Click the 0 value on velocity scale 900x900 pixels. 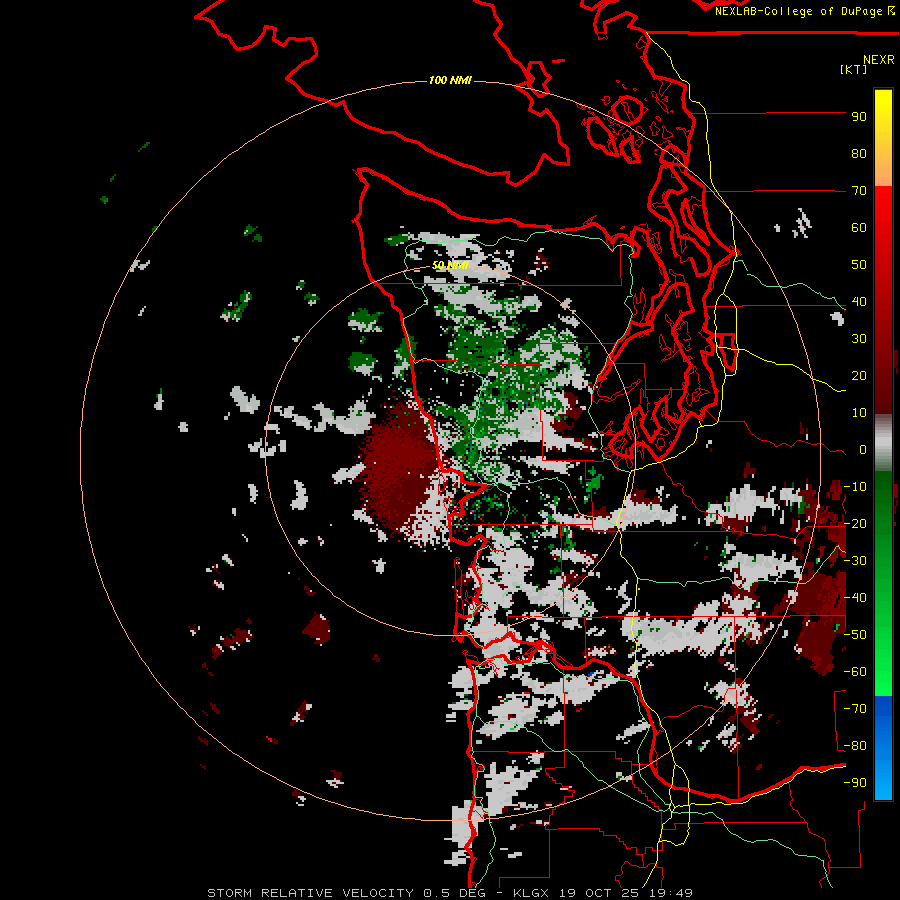pos(863,449)
